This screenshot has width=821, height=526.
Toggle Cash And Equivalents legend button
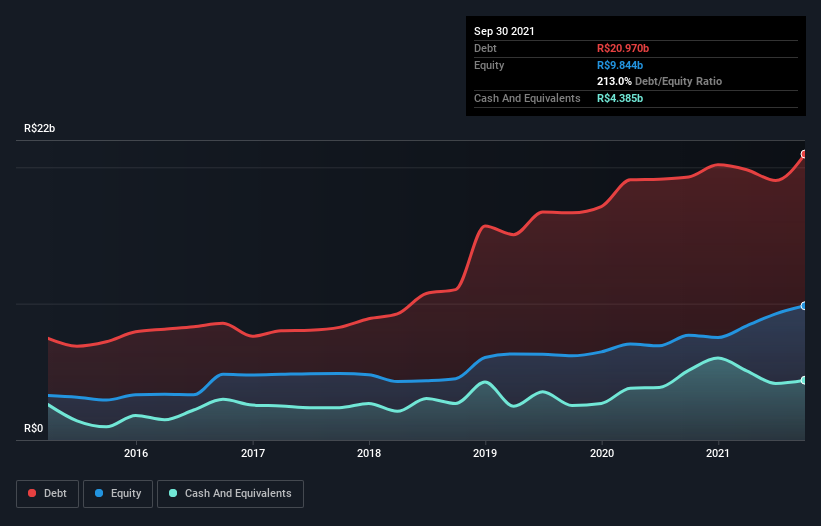click(x=230, y=494)
